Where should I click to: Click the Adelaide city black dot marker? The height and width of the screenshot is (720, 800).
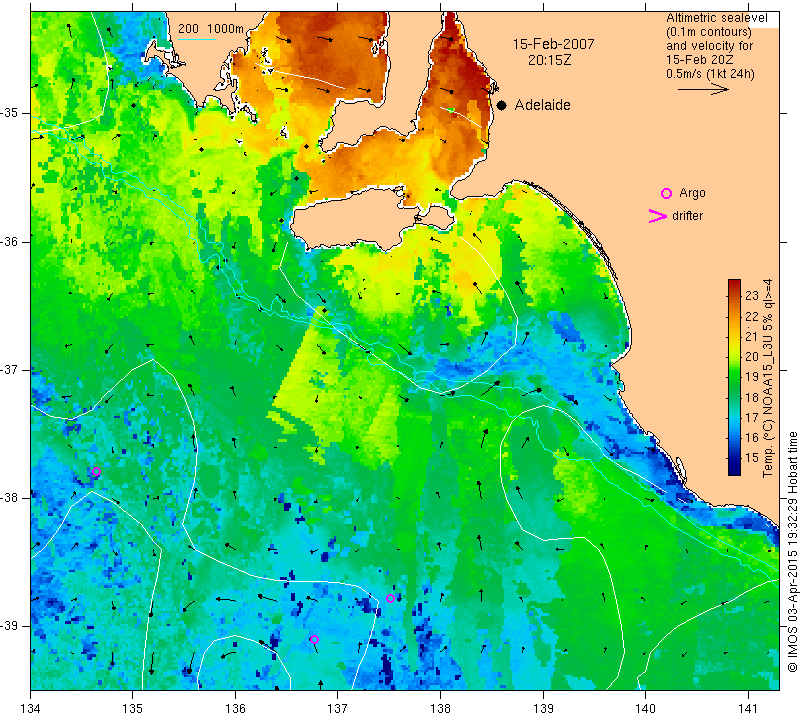click(x=502, y=105)
